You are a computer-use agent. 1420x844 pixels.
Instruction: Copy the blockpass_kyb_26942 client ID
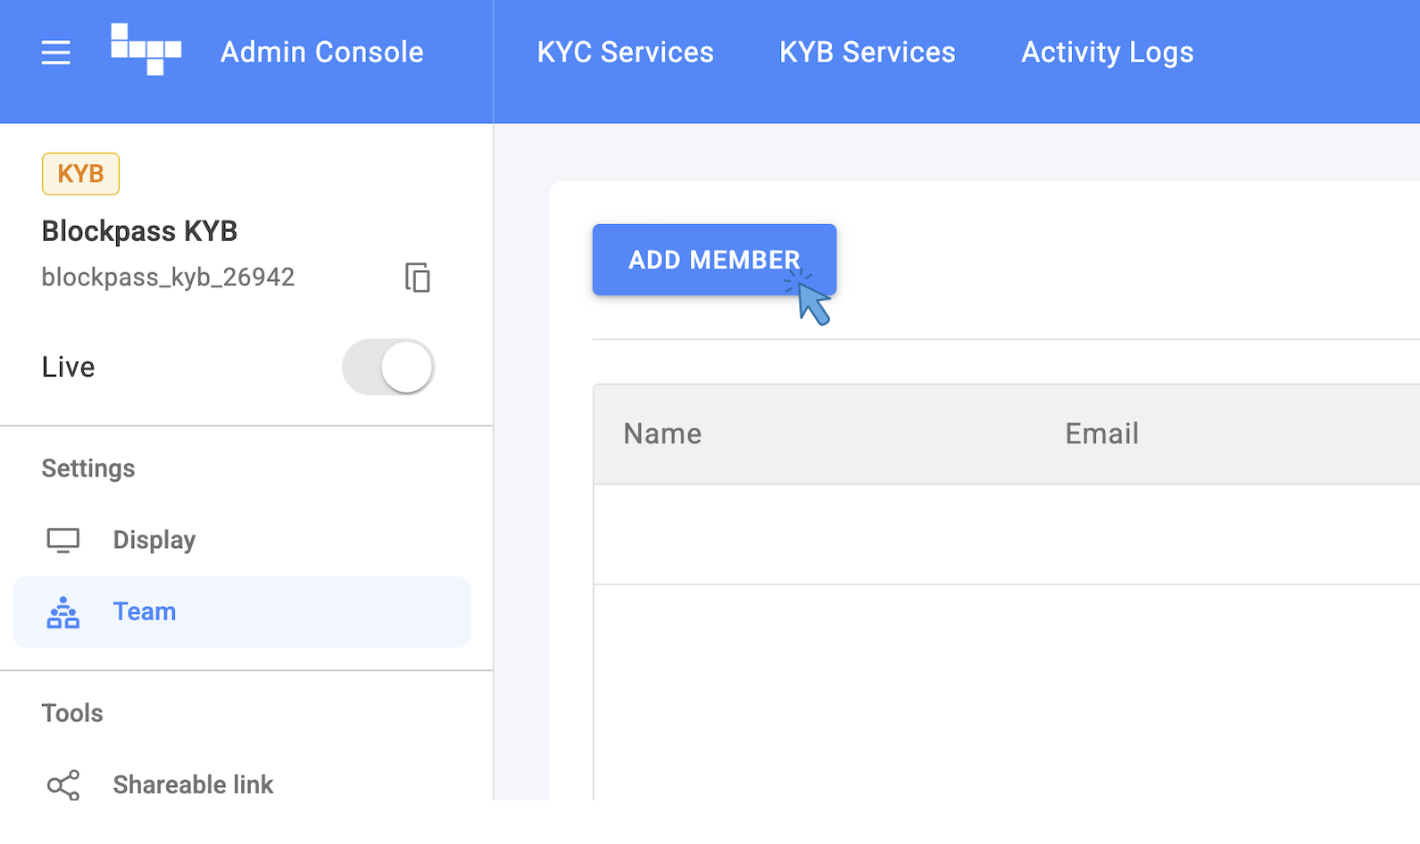pyautogui.click(x=417, y=277)
